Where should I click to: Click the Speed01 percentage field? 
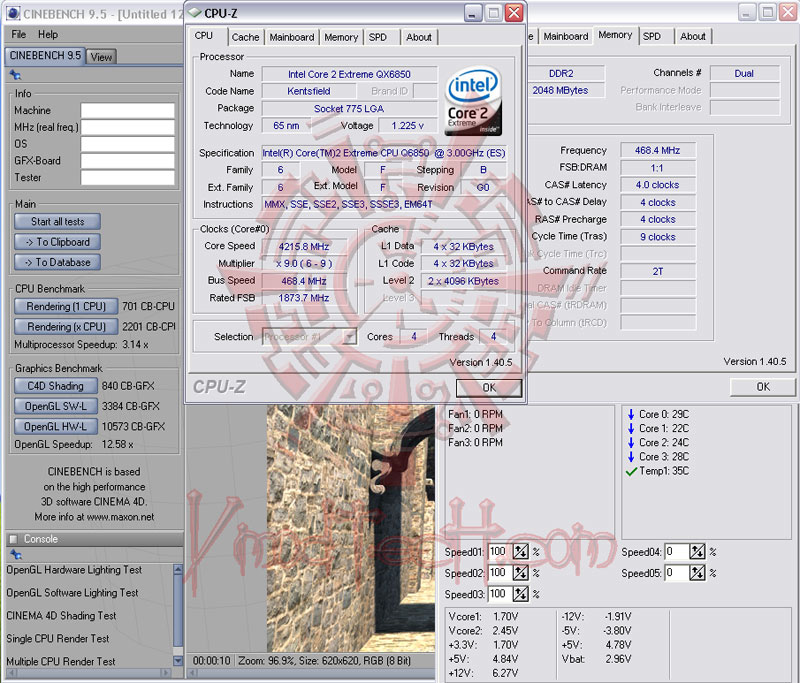click(499, 551)
